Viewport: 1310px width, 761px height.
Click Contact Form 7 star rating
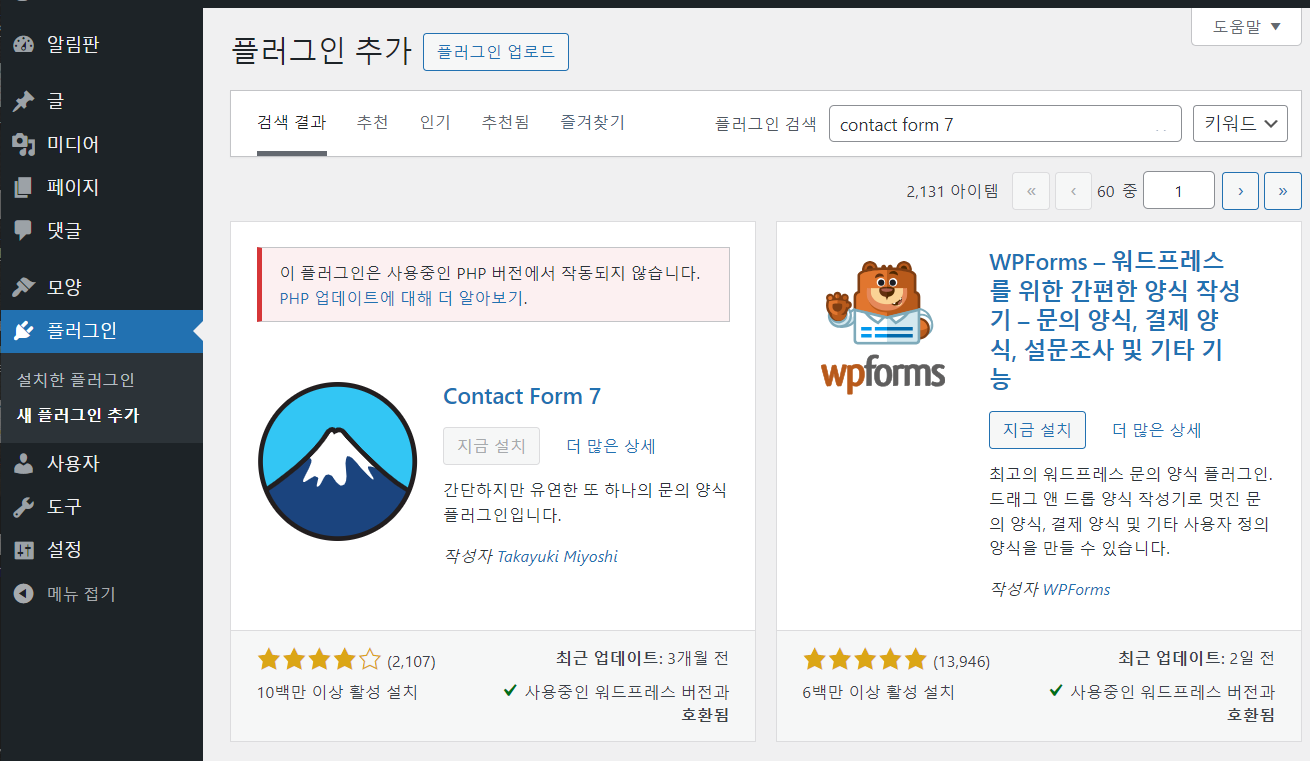319,660
